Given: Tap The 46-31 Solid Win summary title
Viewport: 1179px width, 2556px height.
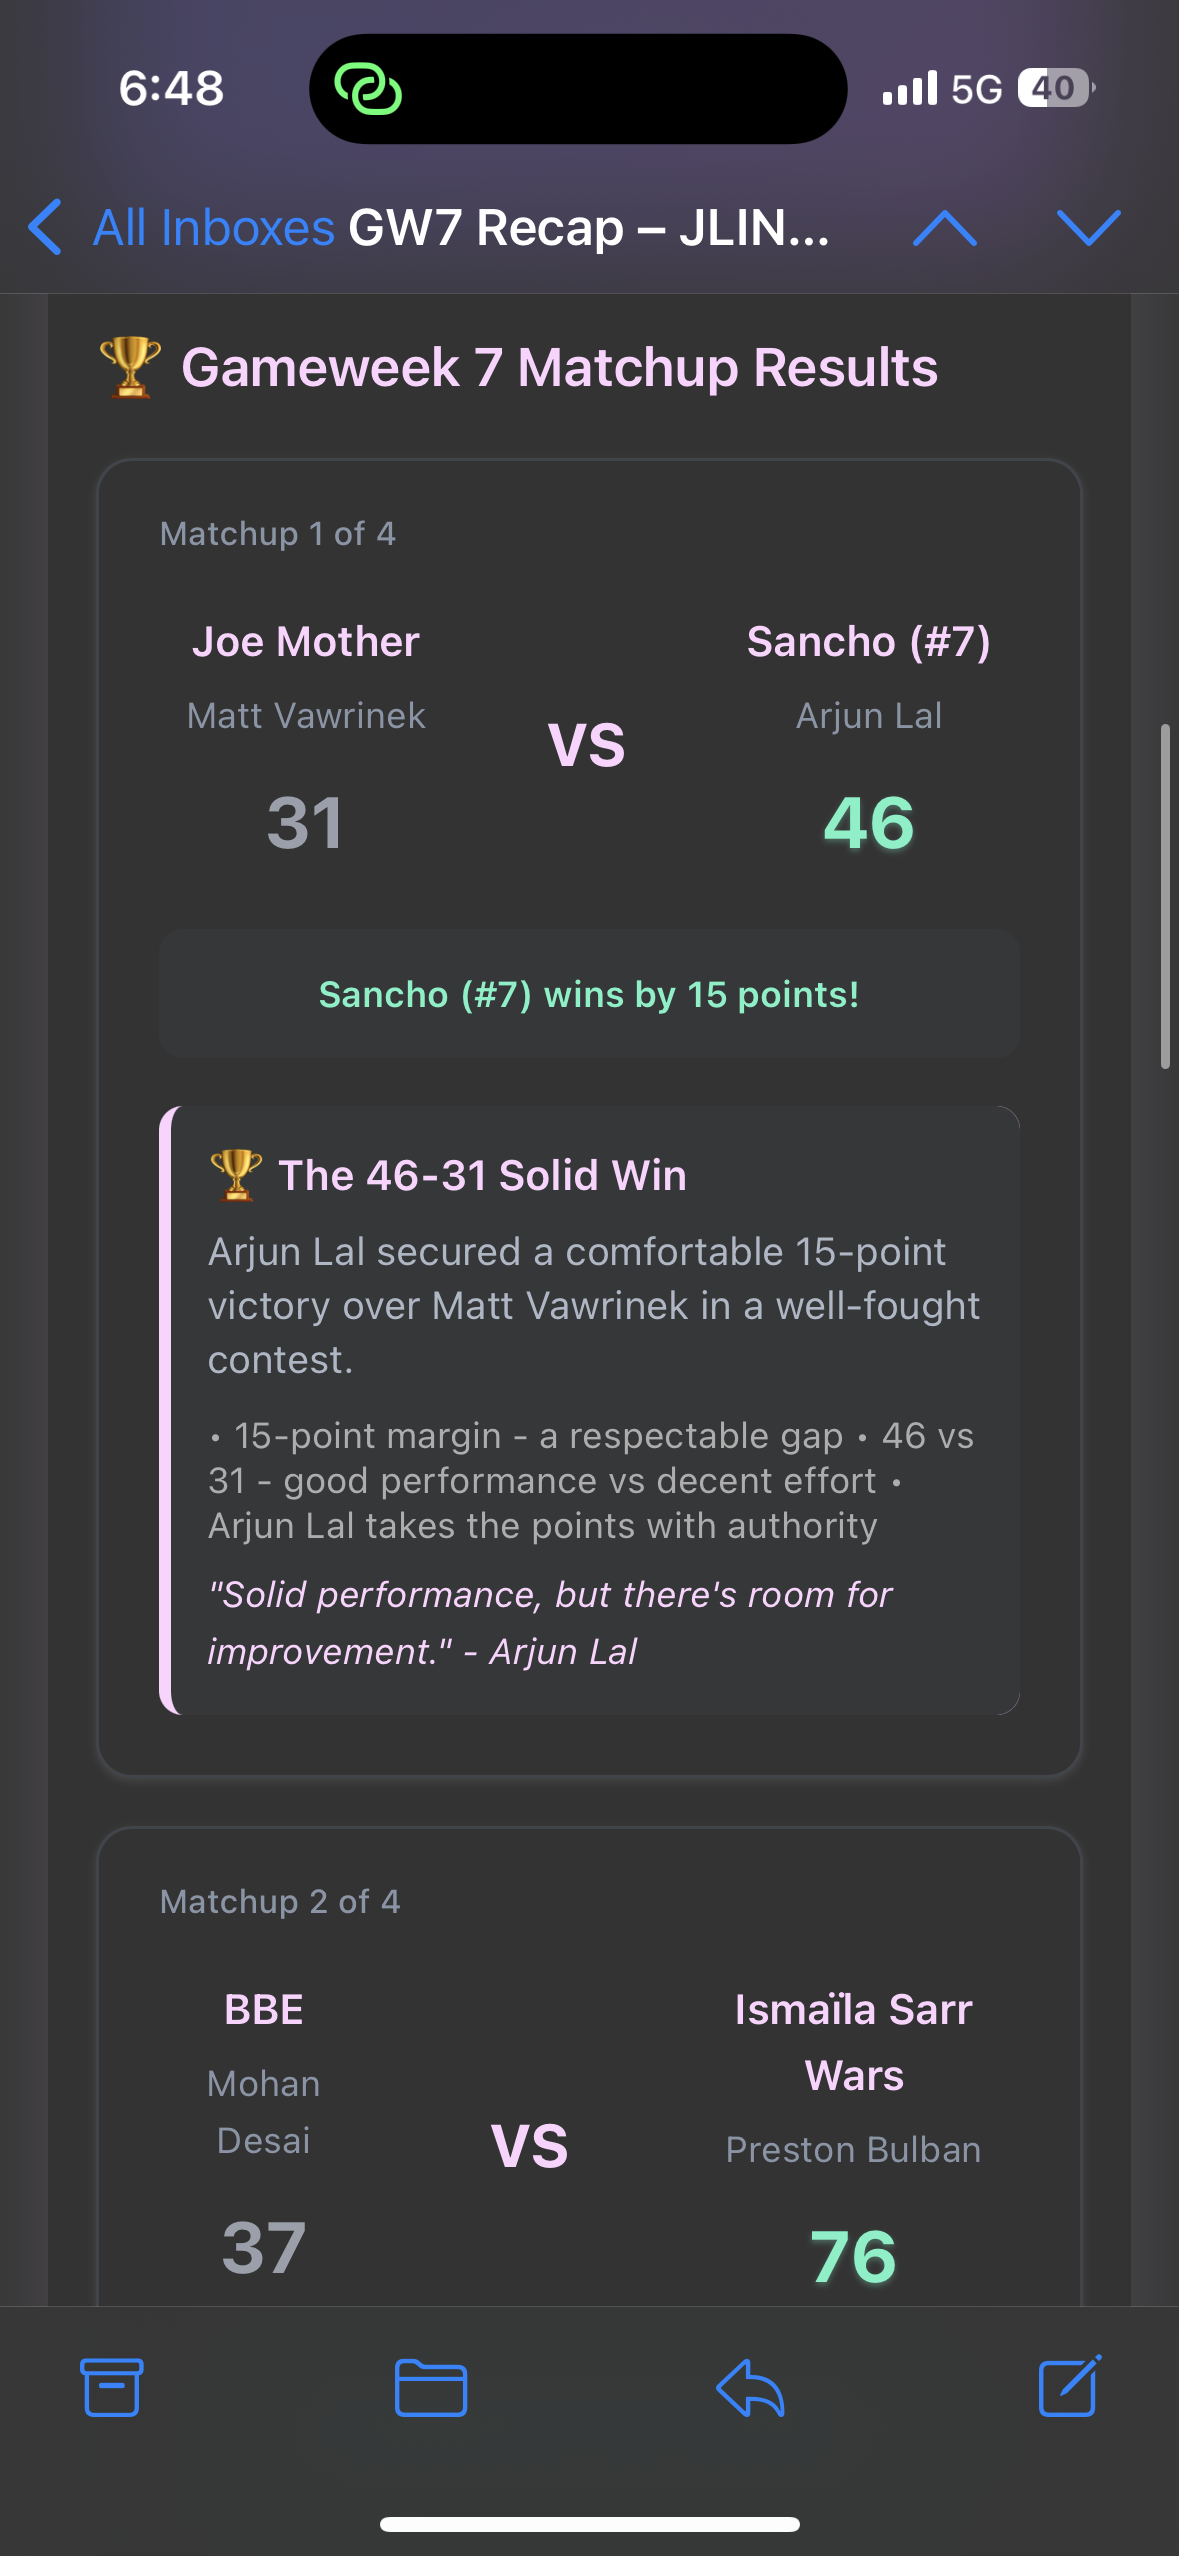Looking at the screenshot, I should [x=482, y=1176].
